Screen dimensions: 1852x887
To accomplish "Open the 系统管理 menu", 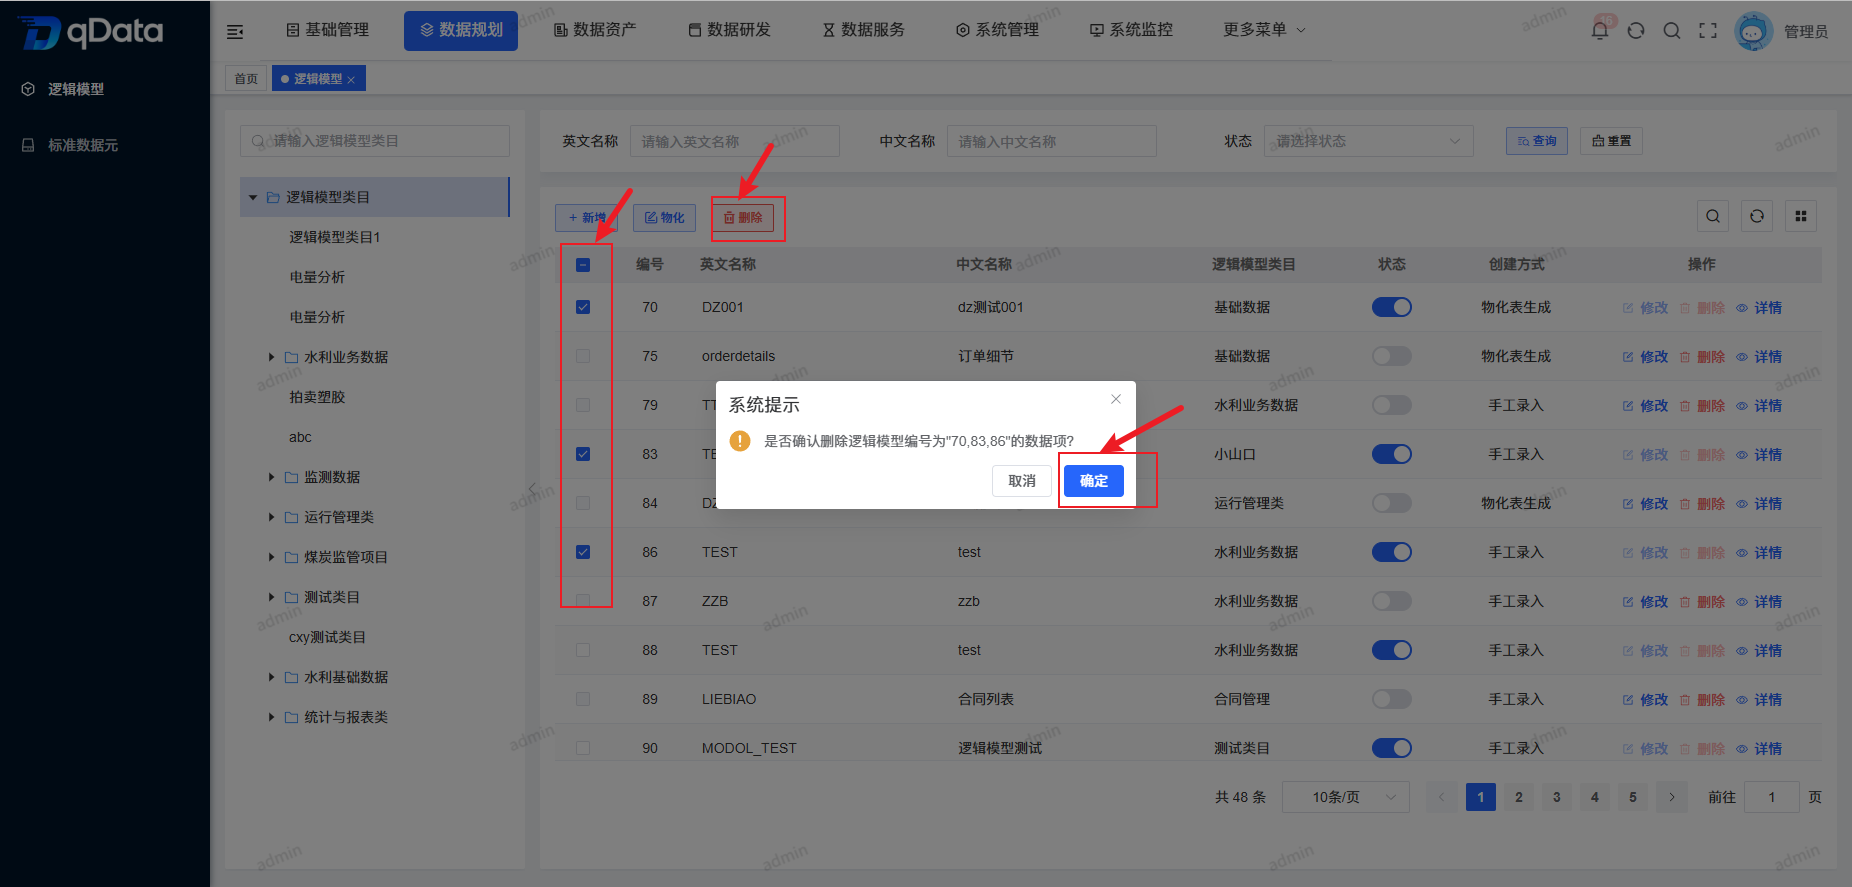I will [997, 30].
